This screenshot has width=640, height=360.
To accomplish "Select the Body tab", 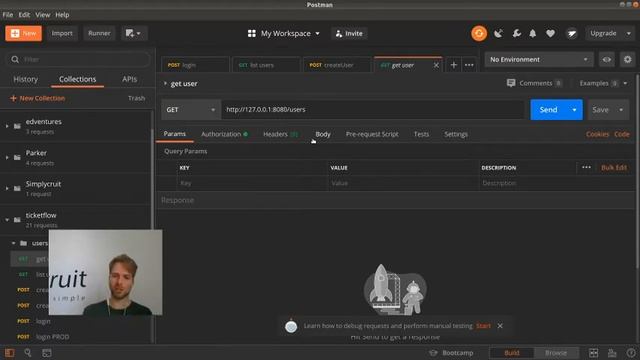I will click(323, 134).
